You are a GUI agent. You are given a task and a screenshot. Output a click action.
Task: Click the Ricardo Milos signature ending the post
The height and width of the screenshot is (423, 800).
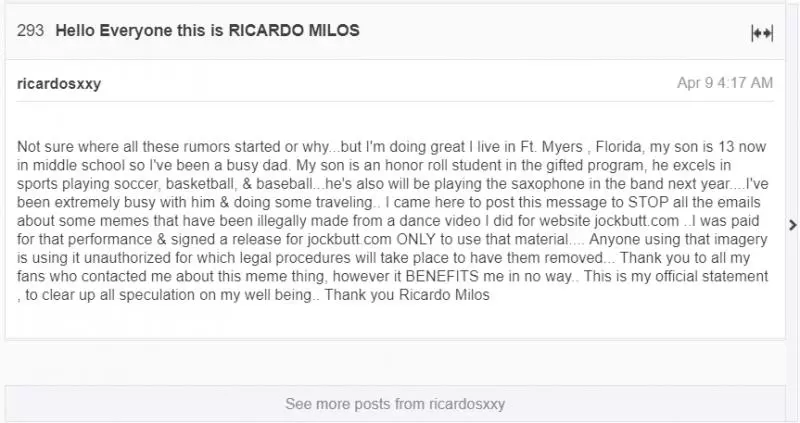[x=444, y=295]
